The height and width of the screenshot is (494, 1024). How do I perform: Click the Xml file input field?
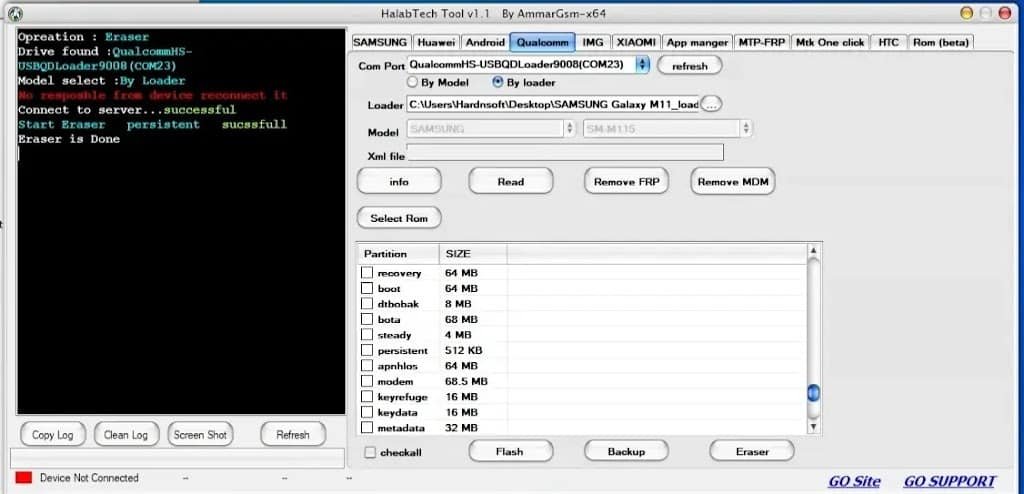(565, 152)
